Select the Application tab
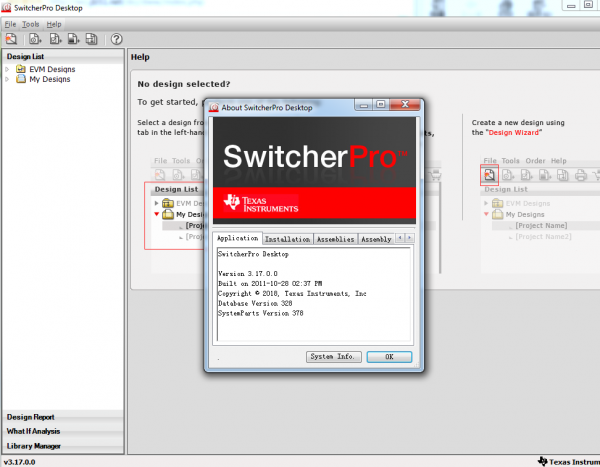Image resolution: width=600 pixels, height=467 pixels. point(238,238)
